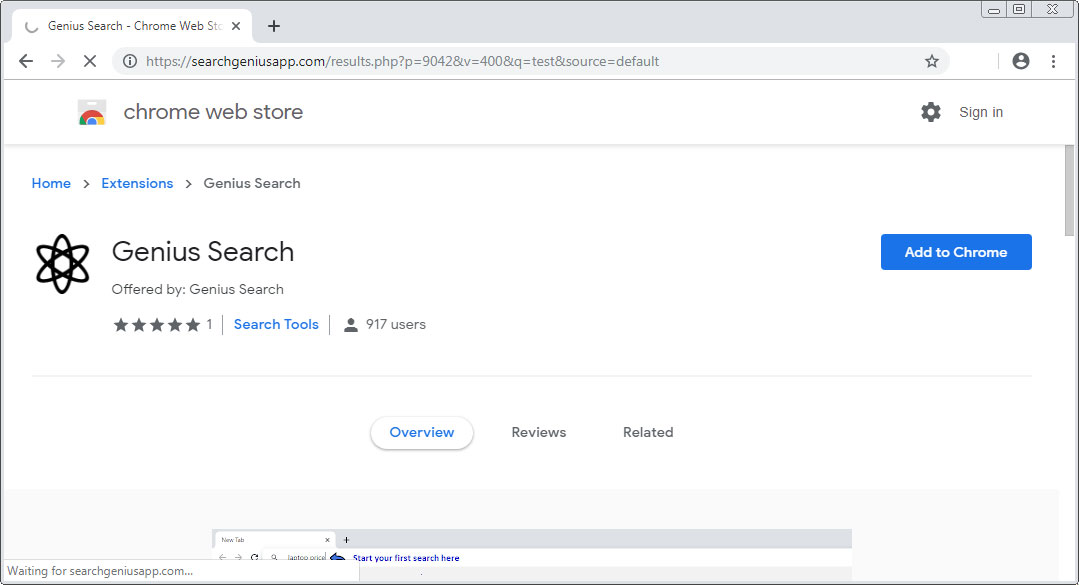Click inside the address bar

point(500,61)
